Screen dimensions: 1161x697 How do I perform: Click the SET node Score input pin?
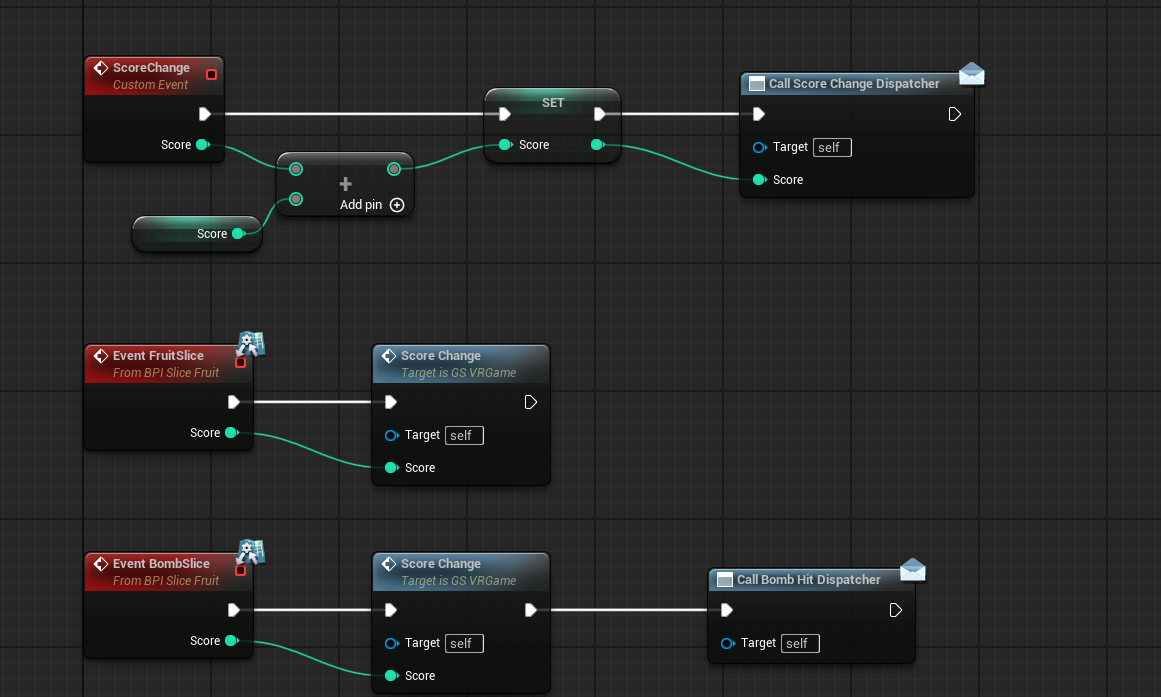click(506, 144)
